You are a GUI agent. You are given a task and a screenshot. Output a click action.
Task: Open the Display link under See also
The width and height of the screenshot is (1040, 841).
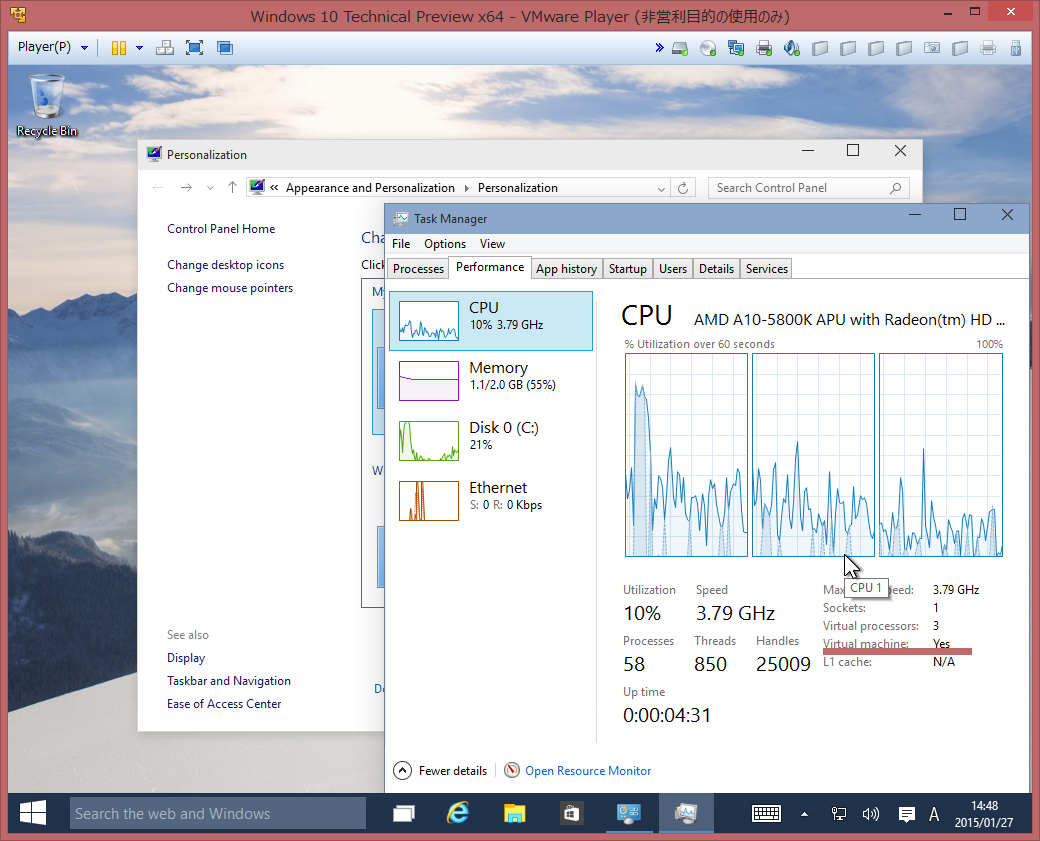click(x=186, y=658)
